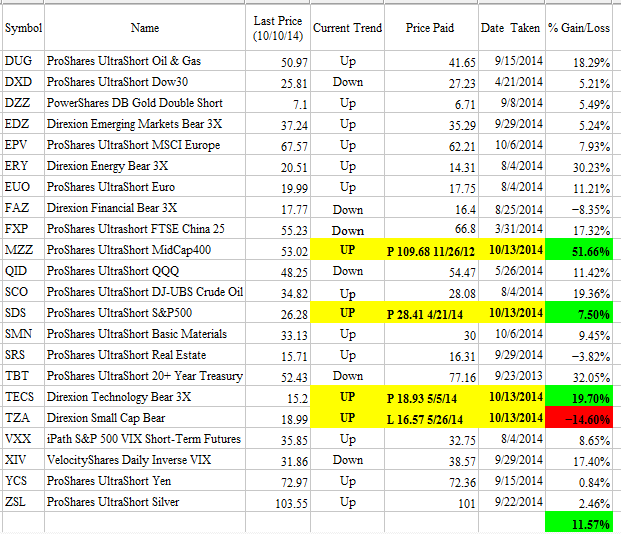Screen dimensions: 621x534
Task: Select the FAZ symbol cell
Action: coord(23,208)
